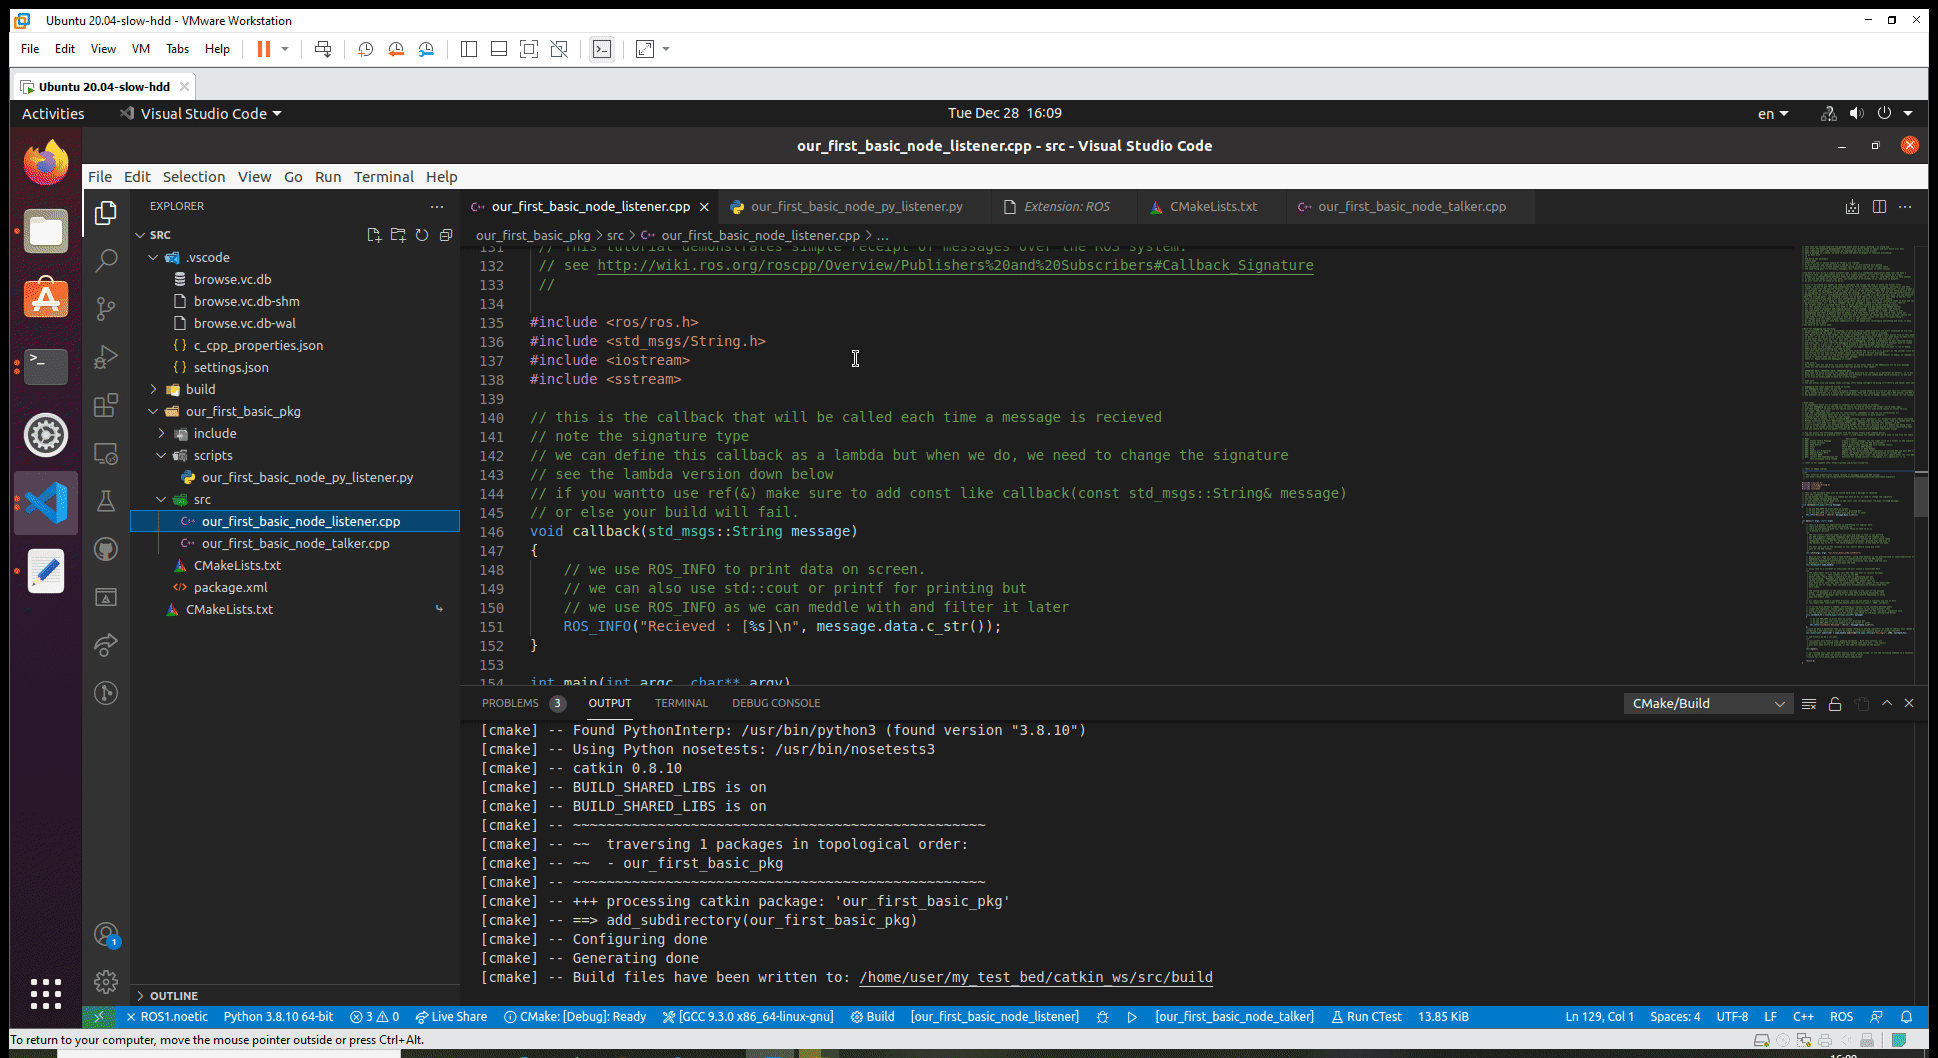This screenshot has width=1938, height=1058.
Task: Maximize the panel size with chevron
Action: 1887,703
